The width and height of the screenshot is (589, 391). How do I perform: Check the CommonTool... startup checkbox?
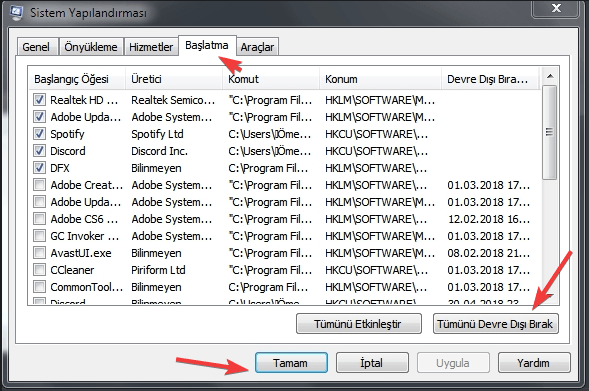[39, 287]
